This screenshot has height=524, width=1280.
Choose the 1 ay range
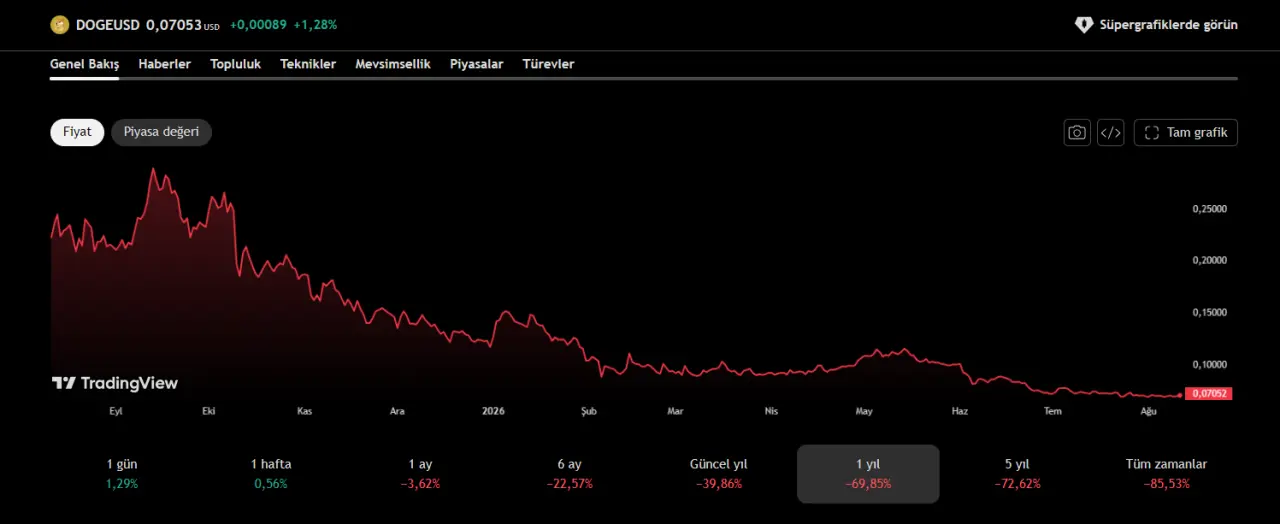click(420, 474)
